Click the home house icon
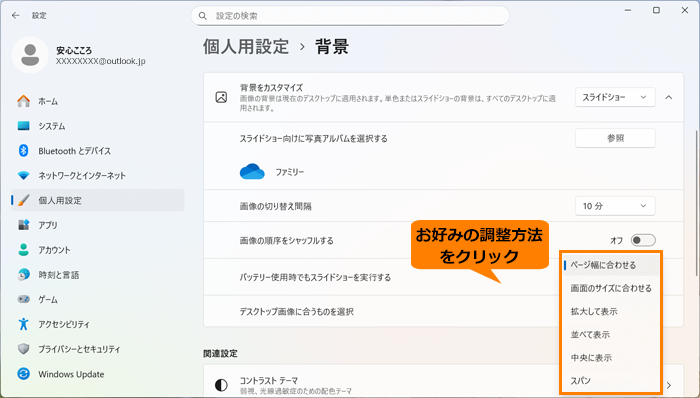Viewport: 700px width, 398px height. (24, 101)
